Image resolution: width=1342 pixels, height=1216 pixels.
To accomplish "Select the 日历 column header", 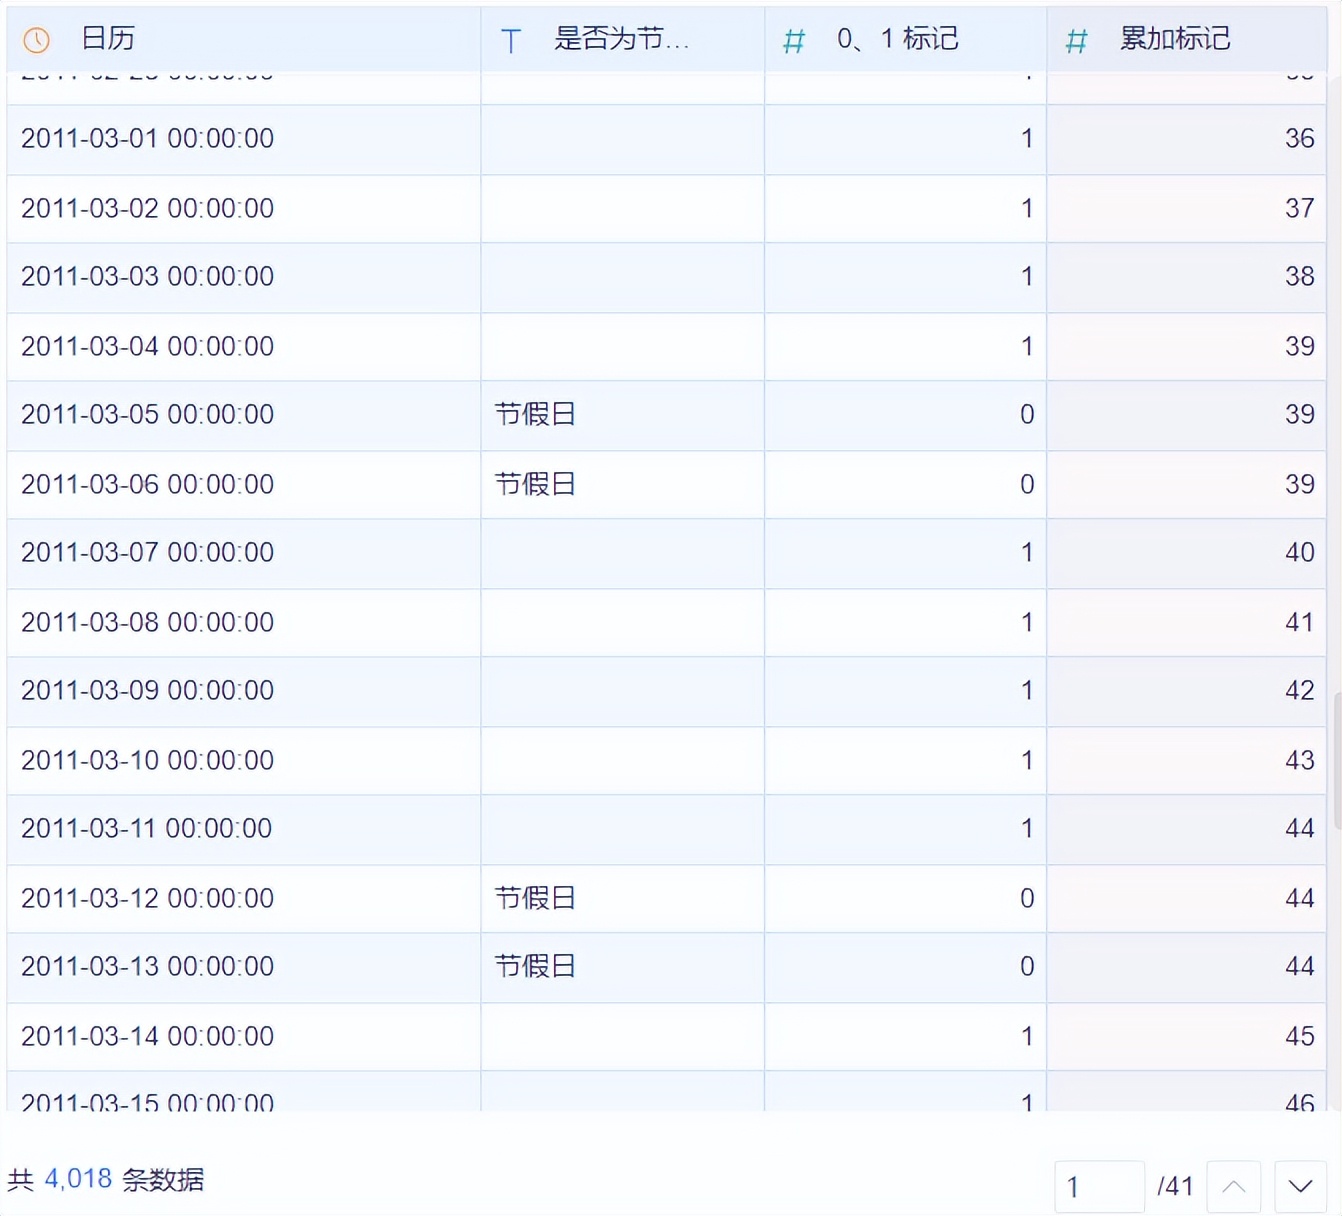I will point(243,39).
